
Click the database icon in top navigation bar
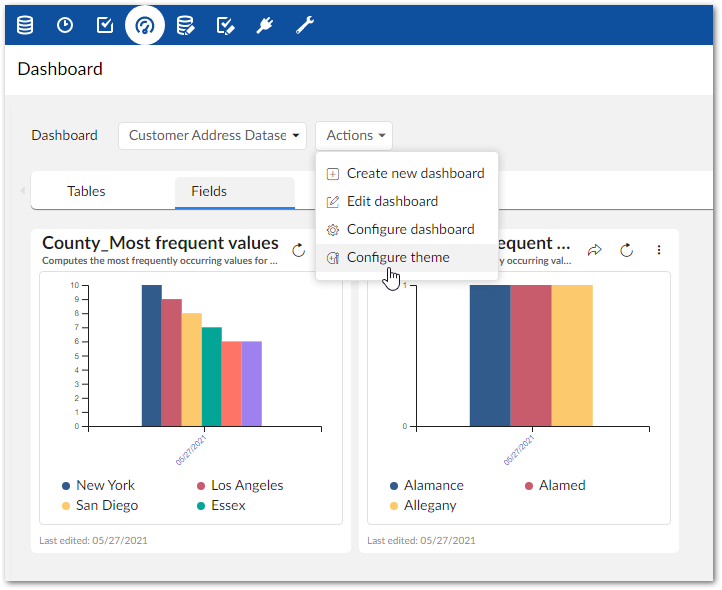[x=25, y=25]
